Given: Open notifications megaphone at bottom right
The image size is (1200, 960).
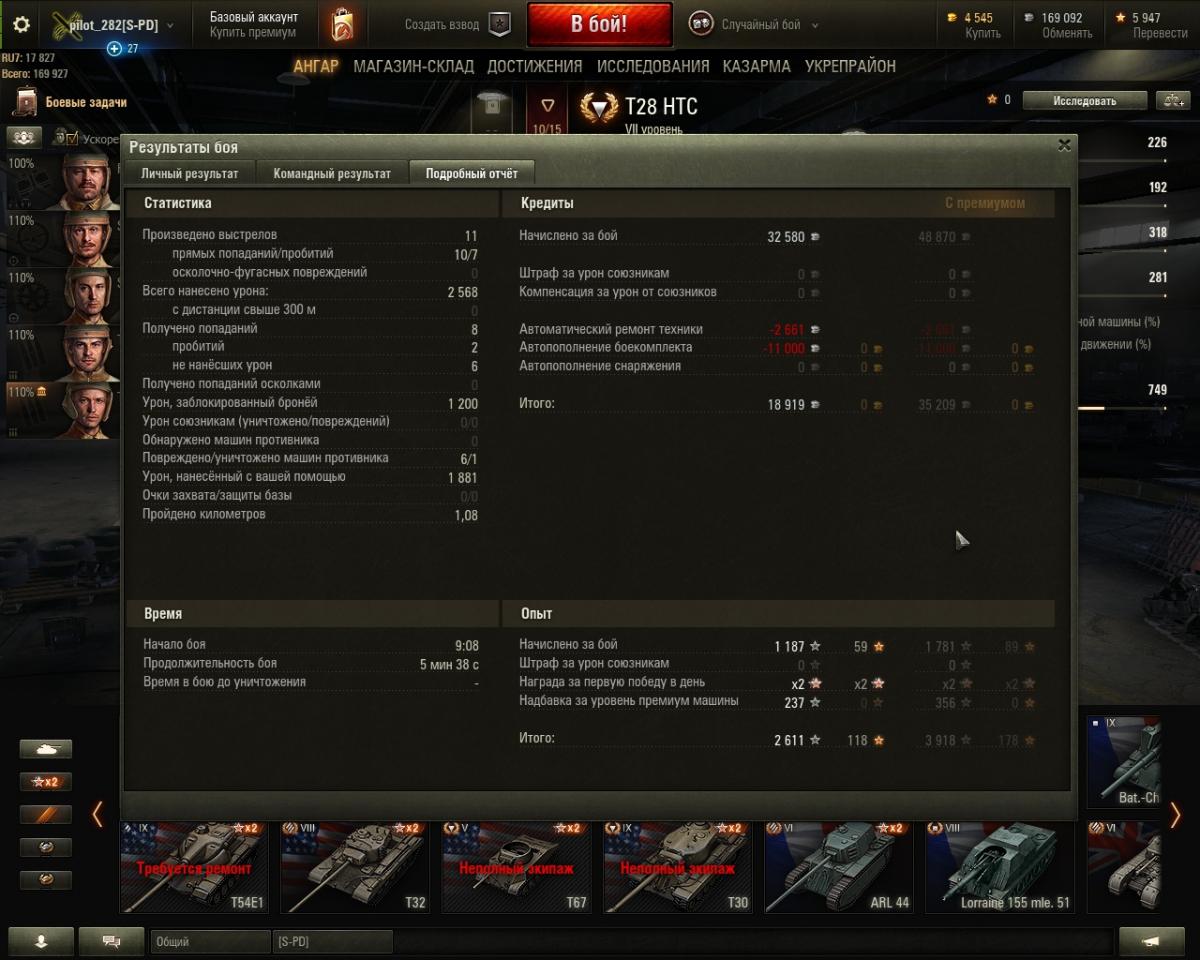Looking at the screenshot, I should point(1151,941).
